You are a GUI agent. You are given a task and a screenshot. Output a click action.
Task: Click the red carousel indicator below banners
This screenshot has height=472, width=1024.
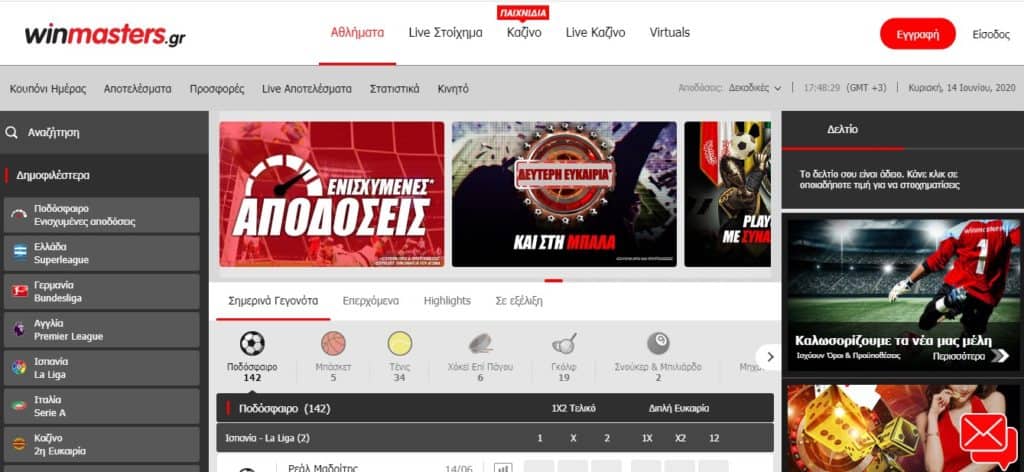(553, 280)
